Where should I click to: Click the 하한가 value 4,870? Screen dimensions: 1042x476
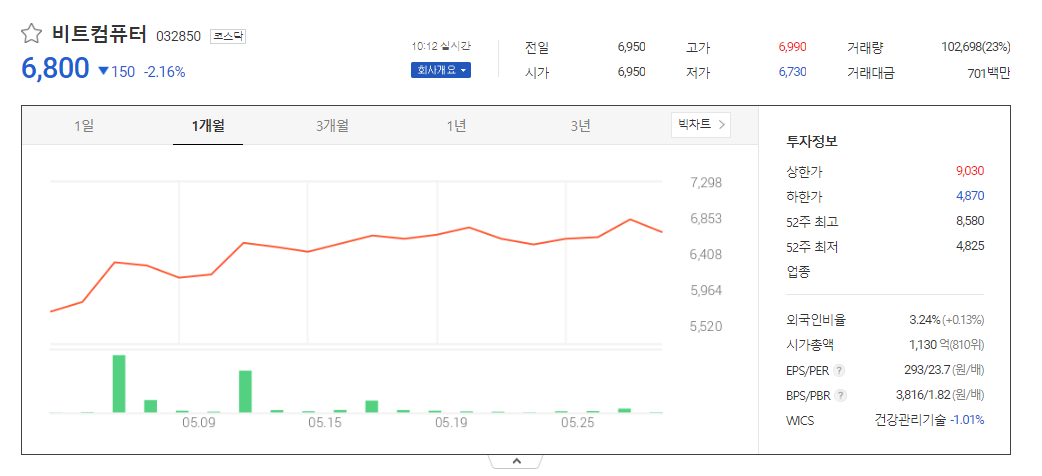click(970, 196)
